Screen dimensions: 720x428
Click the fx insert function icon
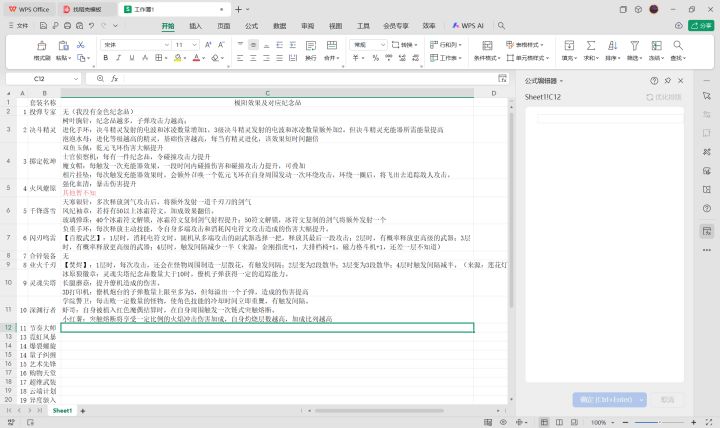pos(114,79)
